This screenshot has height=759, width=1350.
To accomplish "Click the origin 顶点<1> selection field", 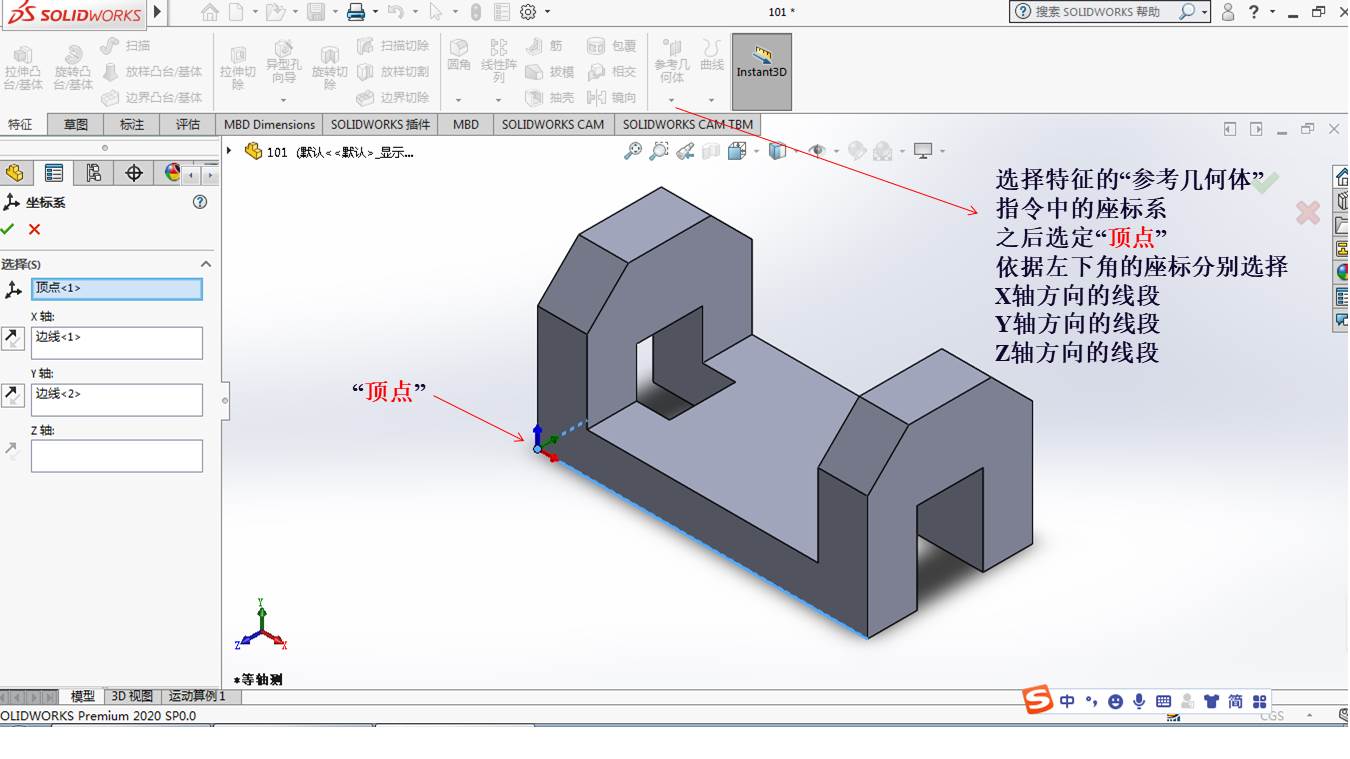I will [117, 288].
